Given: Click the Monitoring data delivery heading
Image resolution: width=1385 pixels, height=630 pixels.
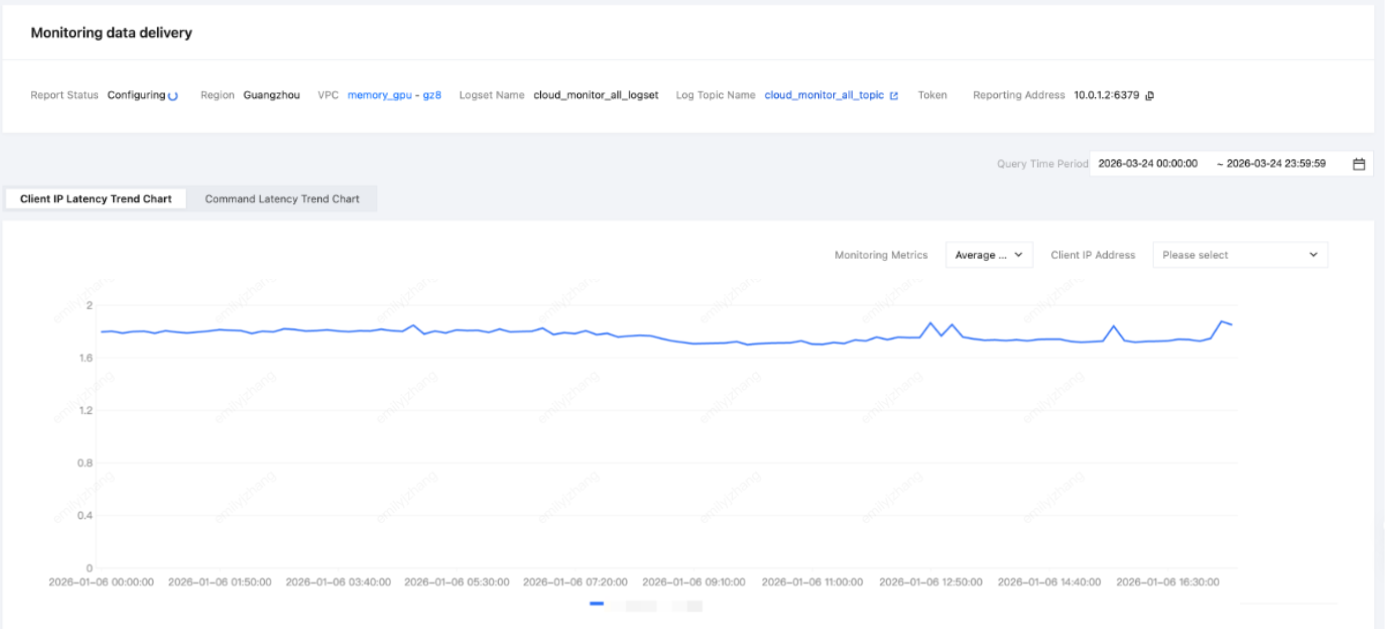Looking at the screenshot, I should click(111, 33).
